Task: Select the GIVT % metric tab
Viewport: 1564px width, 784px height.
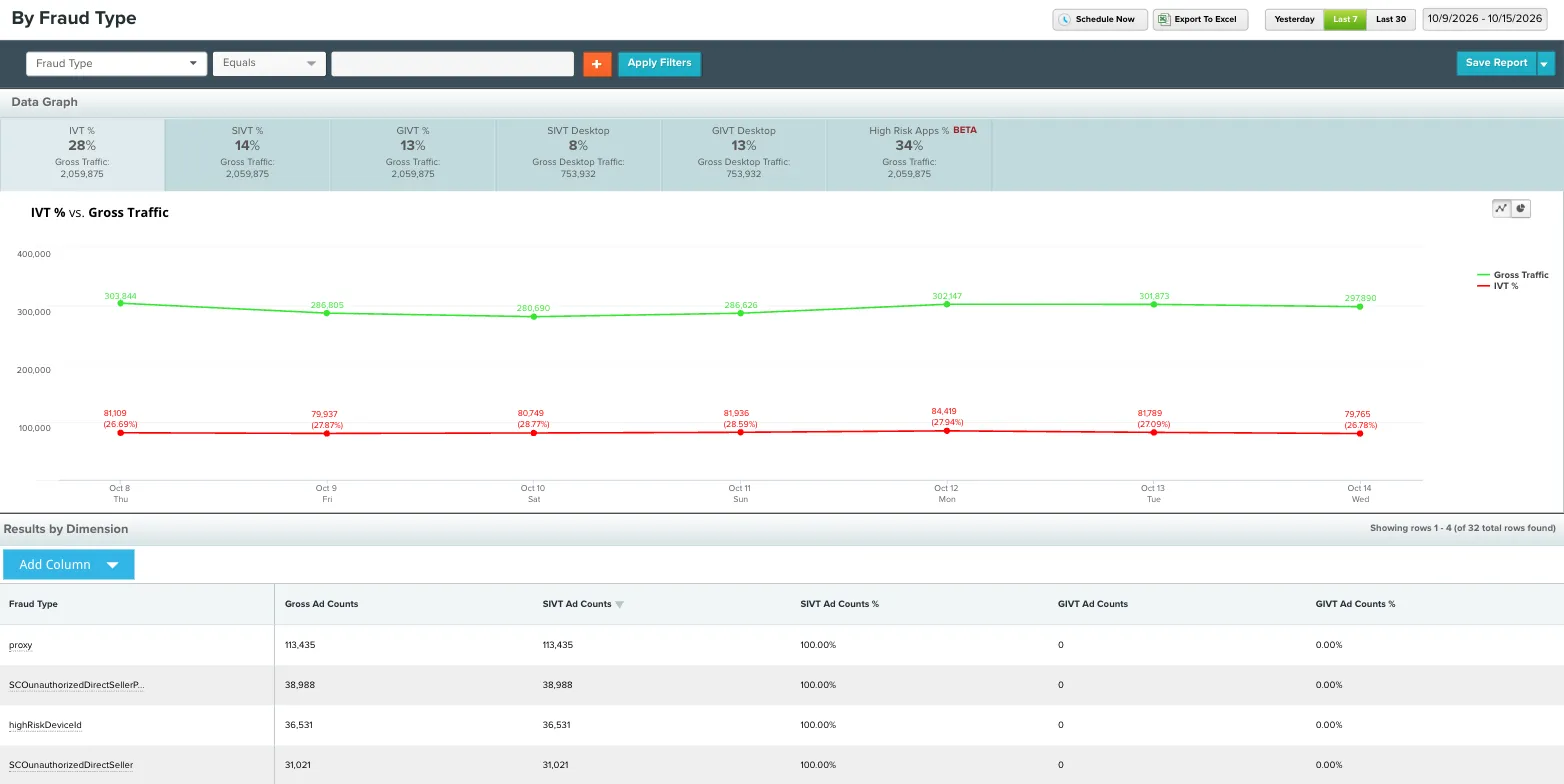Action: 413,154
